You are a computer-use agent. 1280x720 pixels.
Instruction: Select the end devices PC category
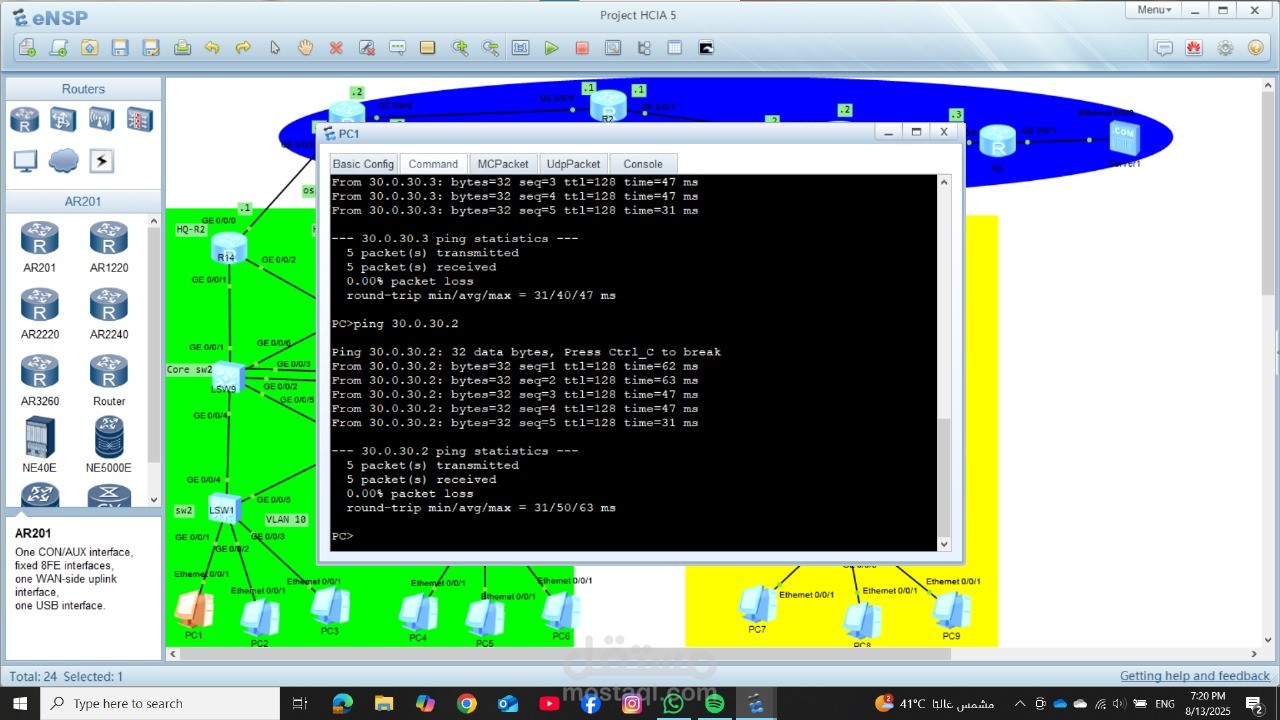click(x=25, y=161)
